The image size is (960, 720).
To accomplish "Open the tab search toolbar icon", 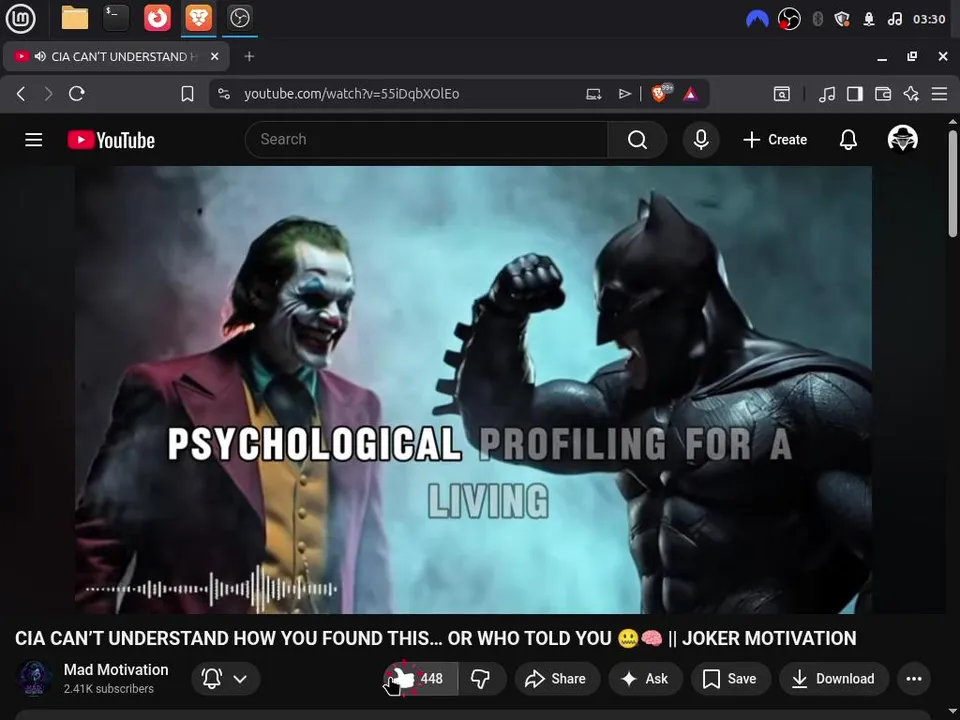I will (782, 94).
